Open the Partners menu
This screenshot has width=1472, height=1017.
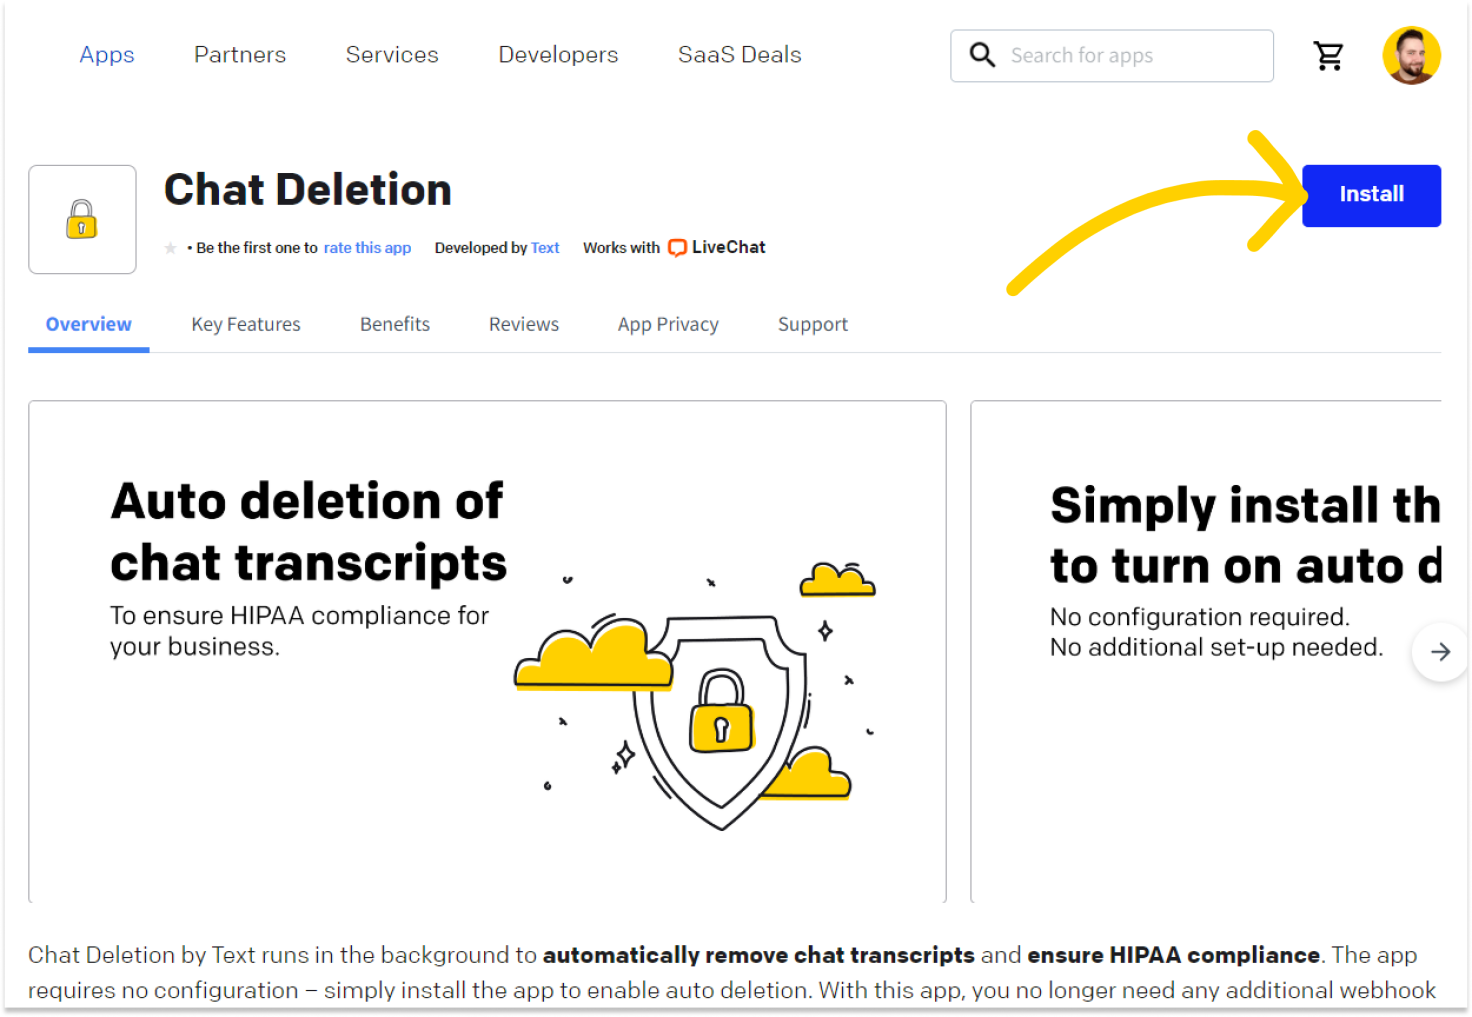click(240, 55)
